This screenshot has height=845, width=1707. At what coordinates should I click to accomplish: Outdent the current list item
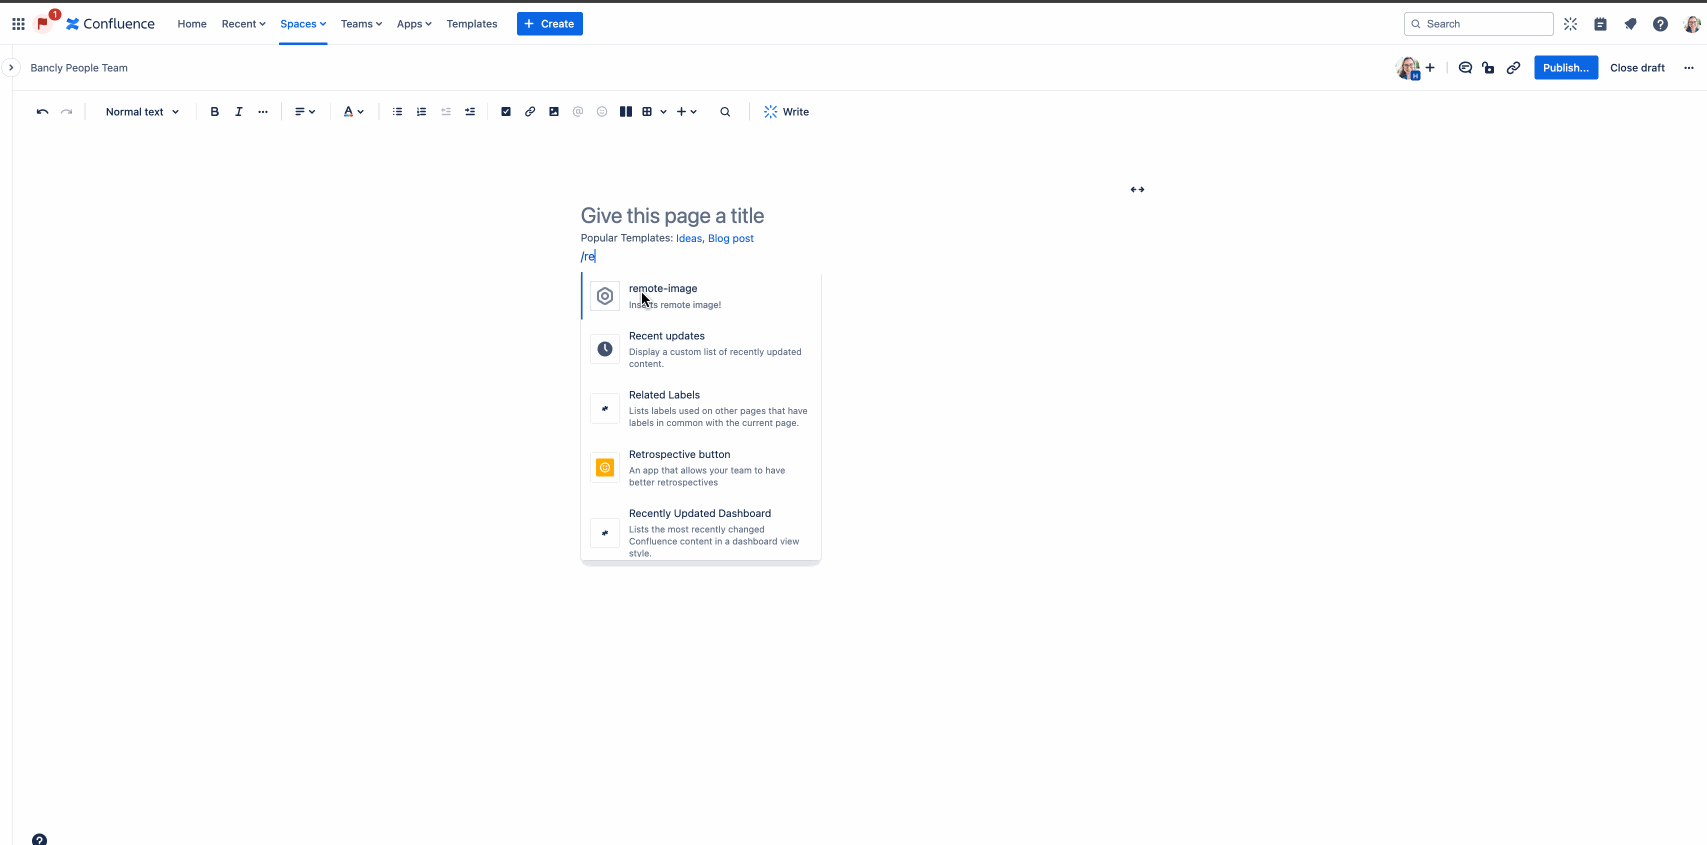[446, 112]
